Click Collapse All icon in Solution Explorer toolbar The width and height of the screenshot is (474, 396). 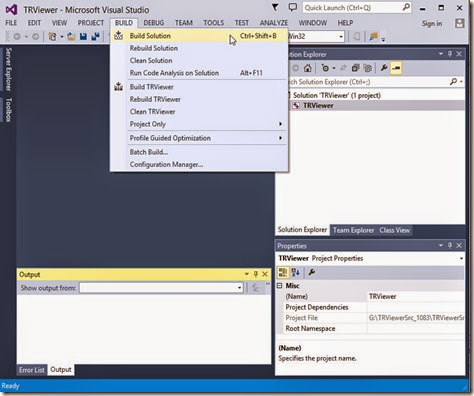(x=355, y=68)
